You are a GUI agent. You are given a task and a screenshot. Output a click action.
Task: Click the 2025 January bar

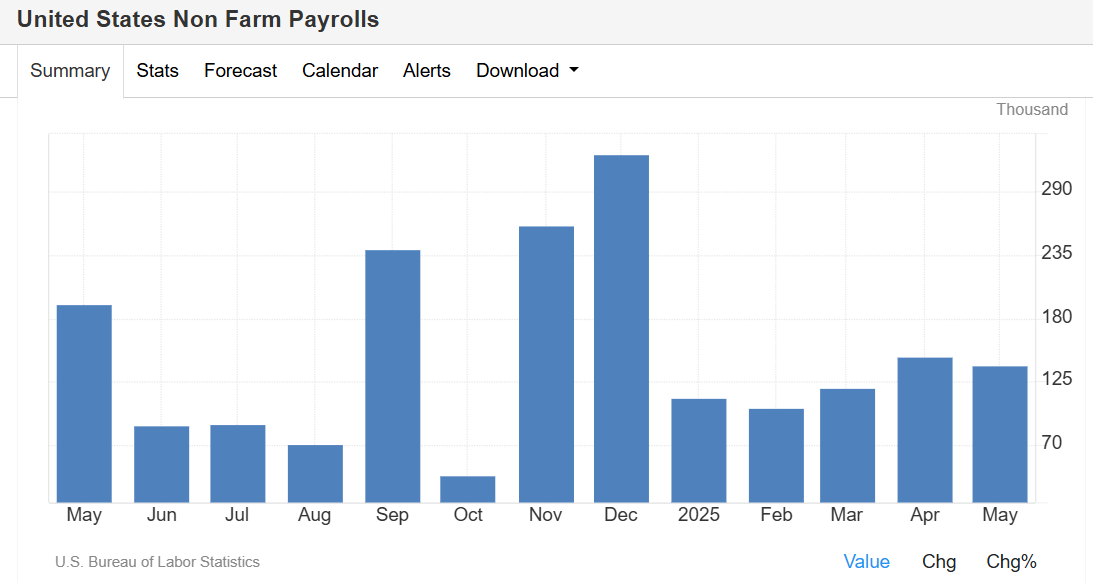point(698,450)
